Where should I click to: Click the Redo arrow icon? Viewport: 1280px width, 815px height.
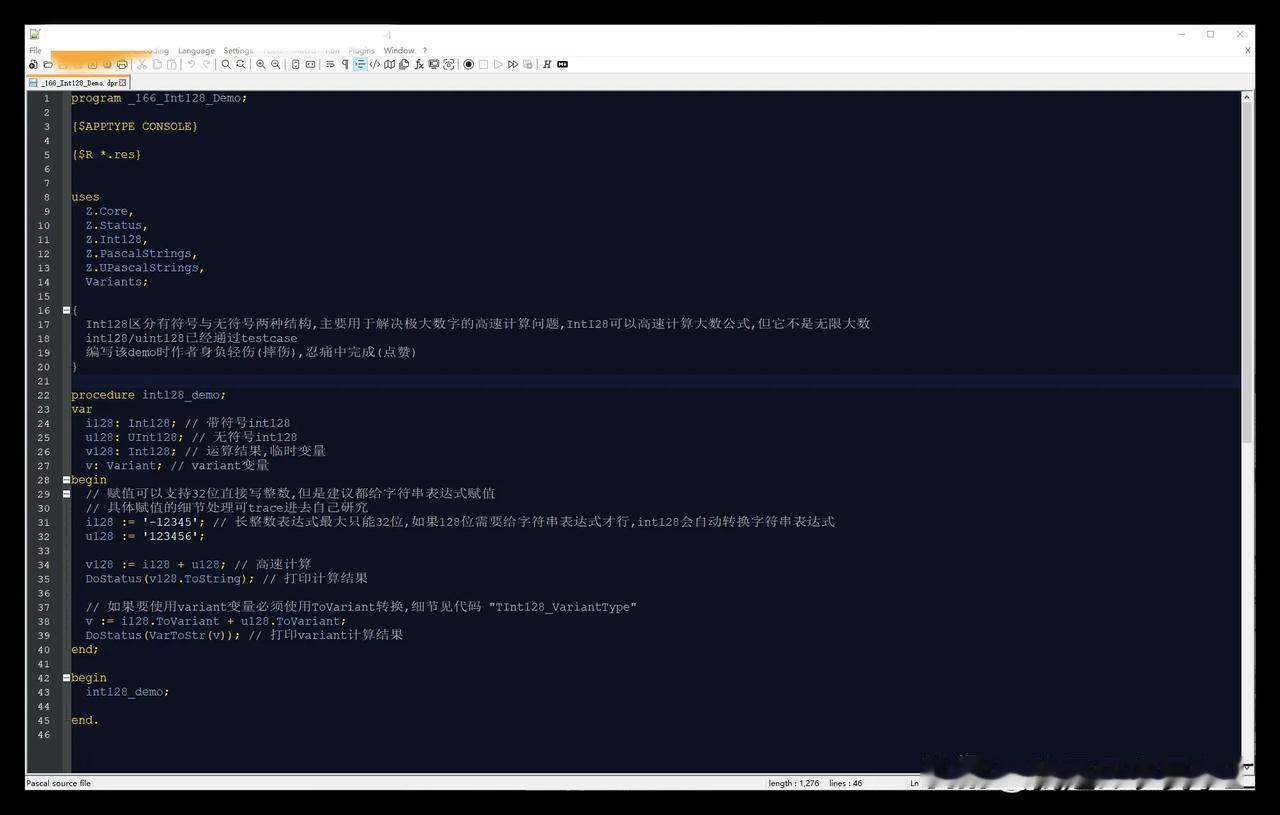[206, 64]
